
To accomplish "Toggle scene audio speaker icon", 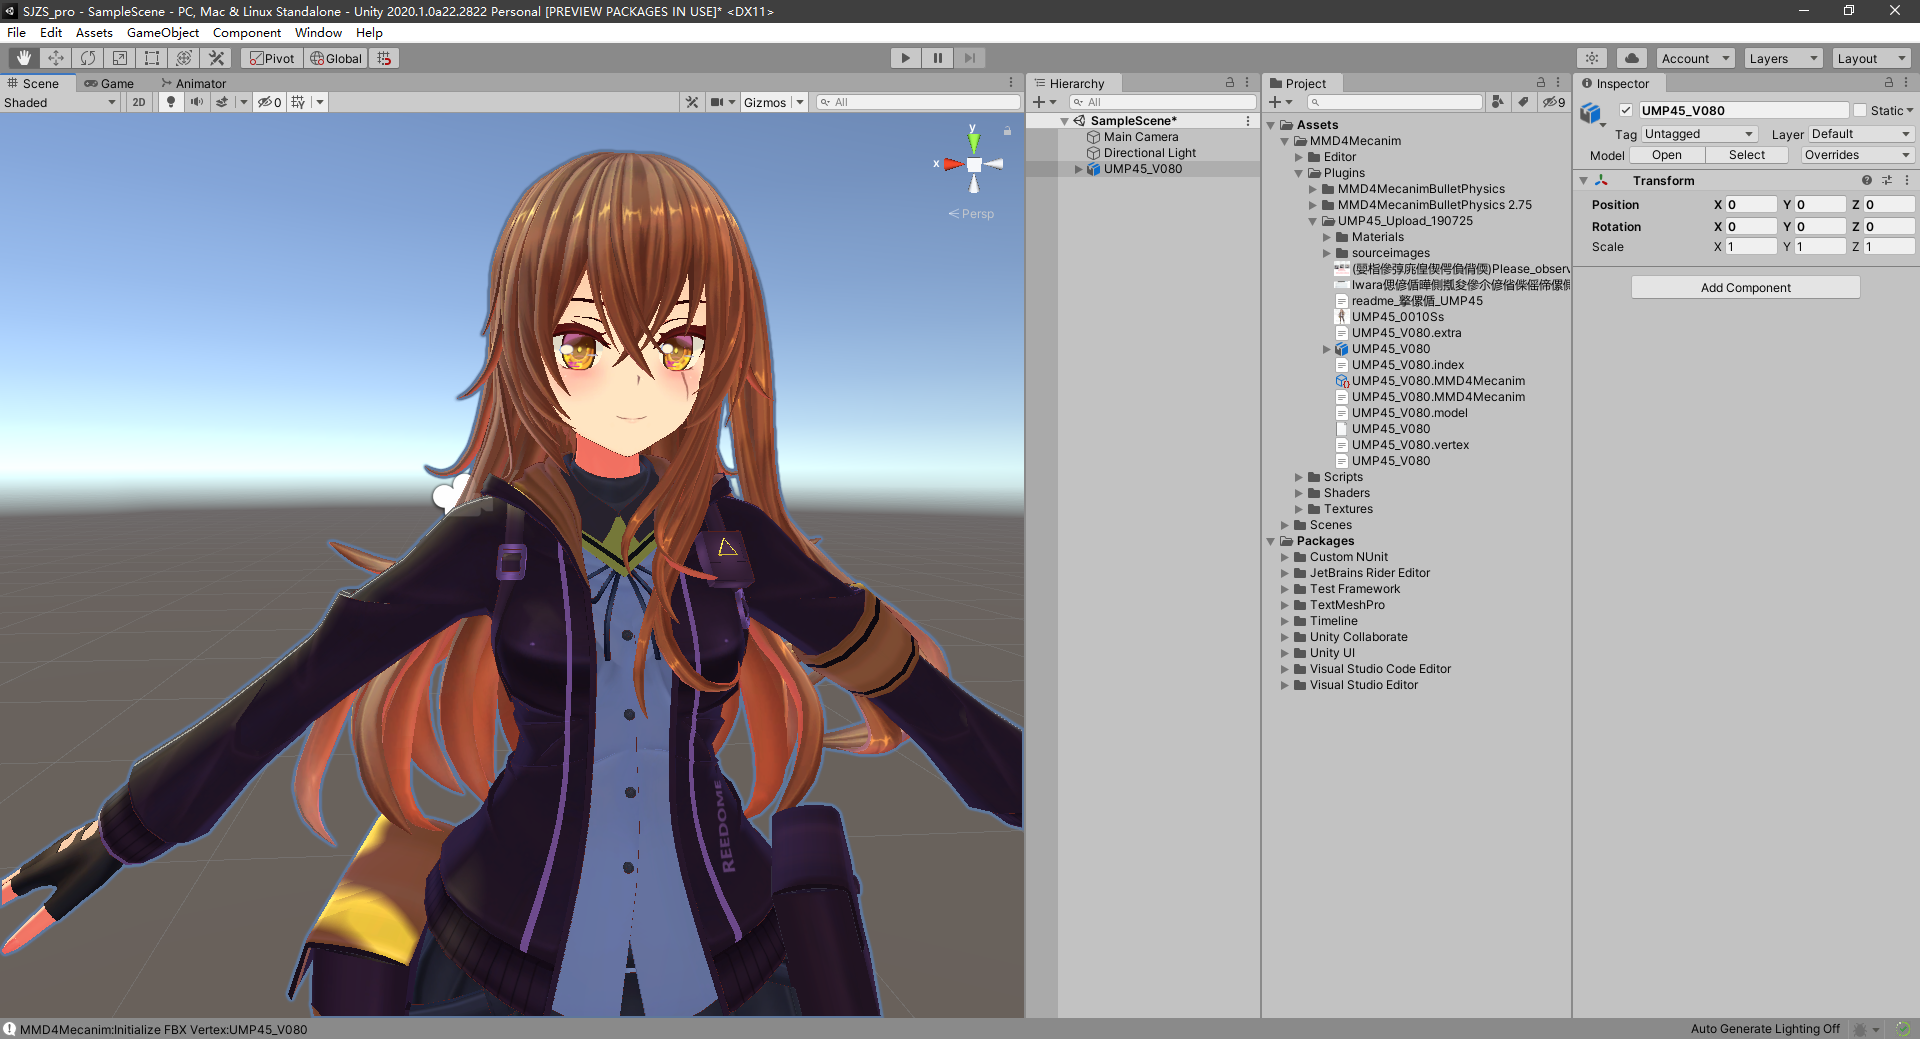I will click(x=197, y=102).
